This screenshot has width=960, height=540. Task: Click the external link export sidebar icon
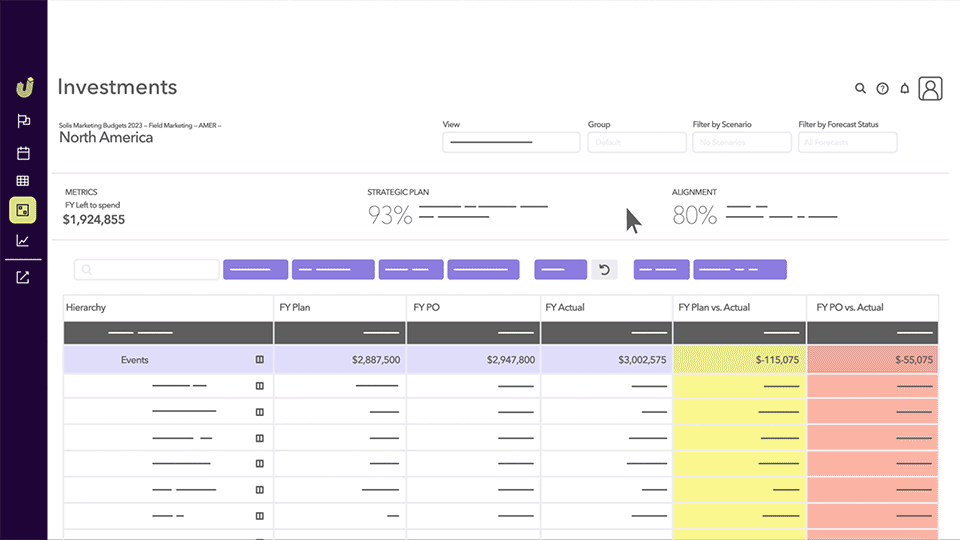pyautogui.click(x=23, y=277)
